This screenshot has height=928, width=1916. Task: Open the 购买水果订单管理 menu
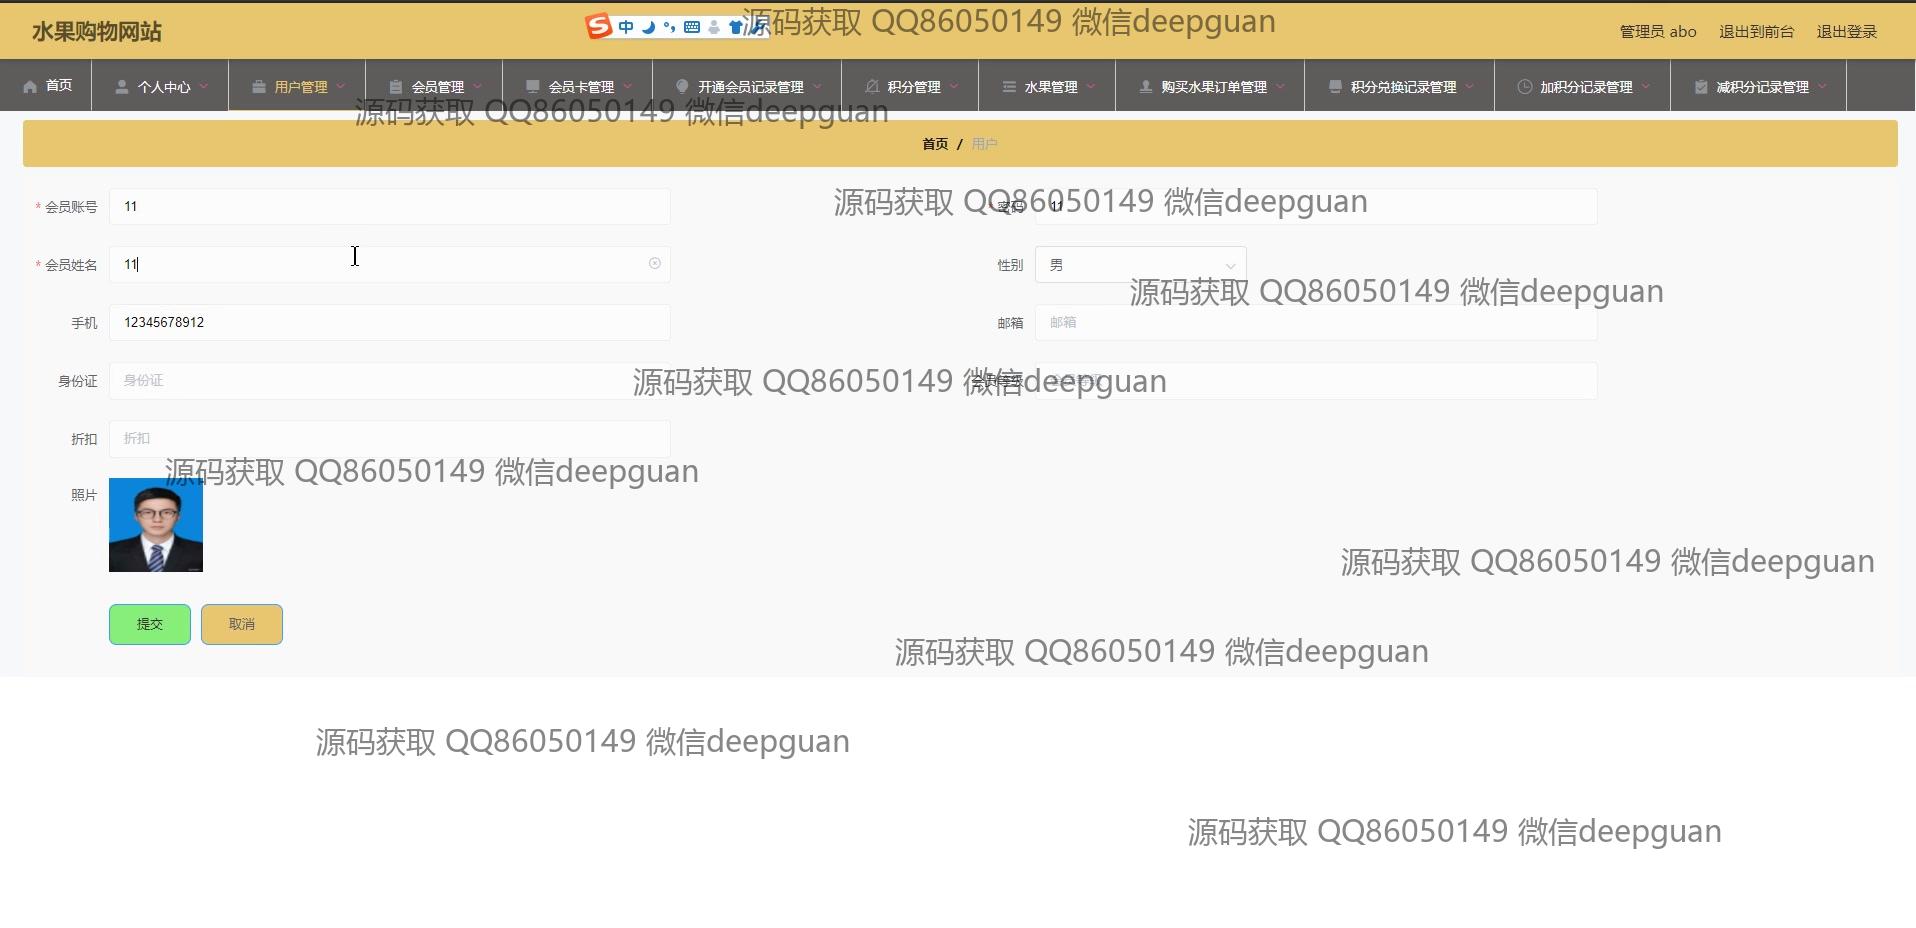pyautogui.click(x=1212, y=87)
